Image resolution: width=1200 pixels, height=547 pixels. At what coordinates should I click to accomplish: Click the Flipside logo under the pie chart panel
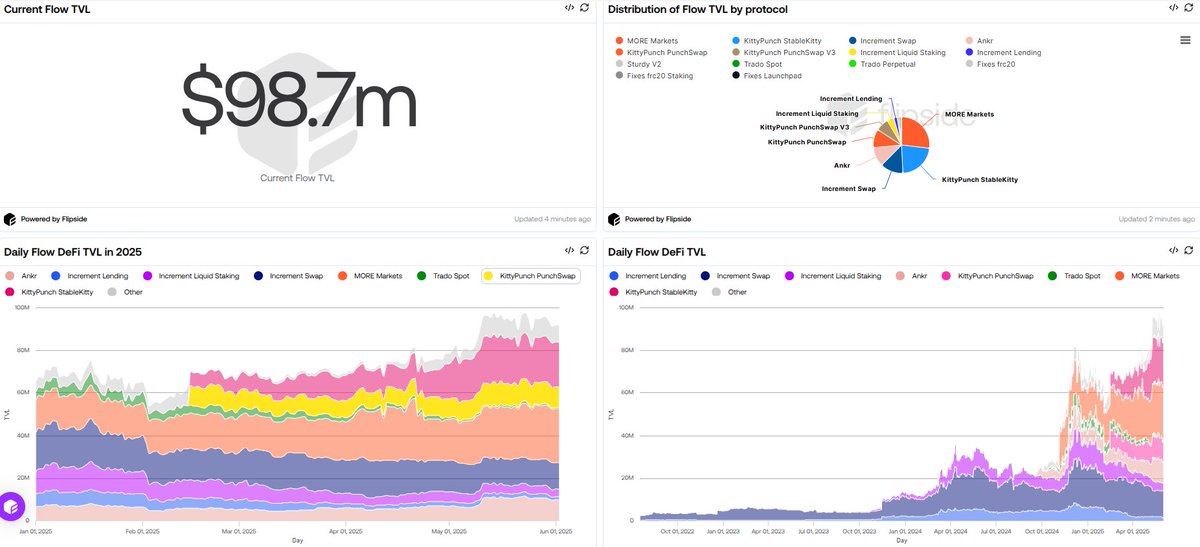coord(614,219)
